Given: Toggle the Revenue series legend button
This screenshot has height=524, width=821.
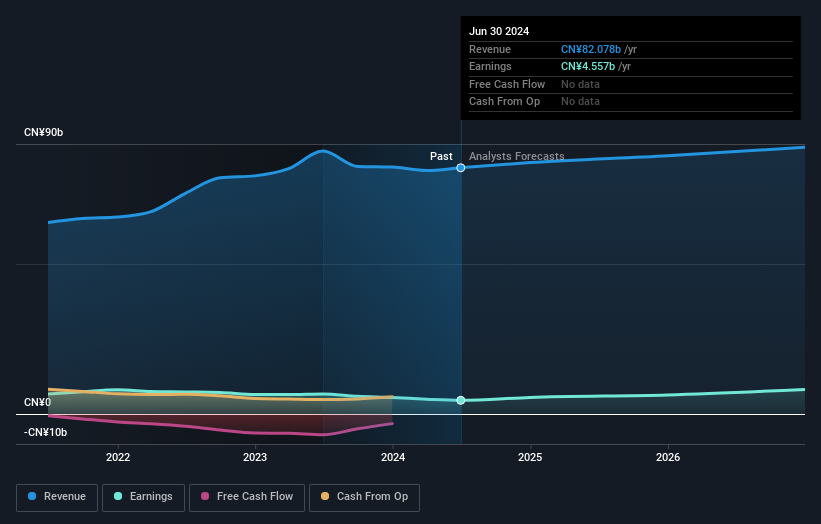Looking at the screenshot, I should [x=57, y=497].
